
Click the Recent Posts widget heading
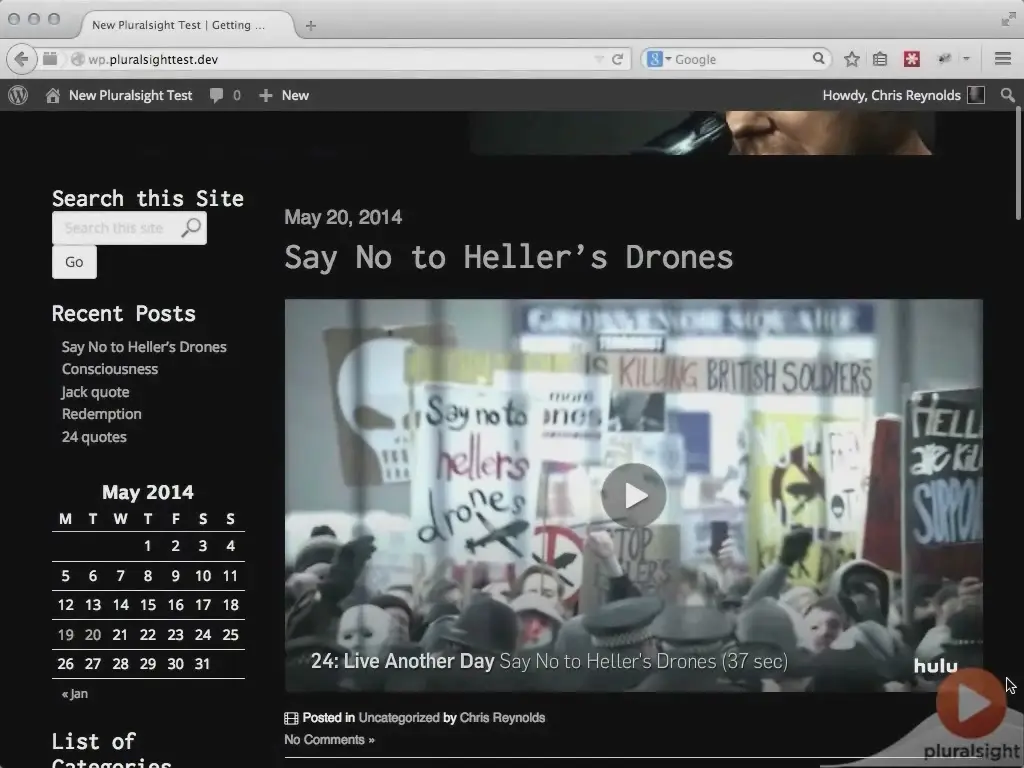[x=124, y=313]
